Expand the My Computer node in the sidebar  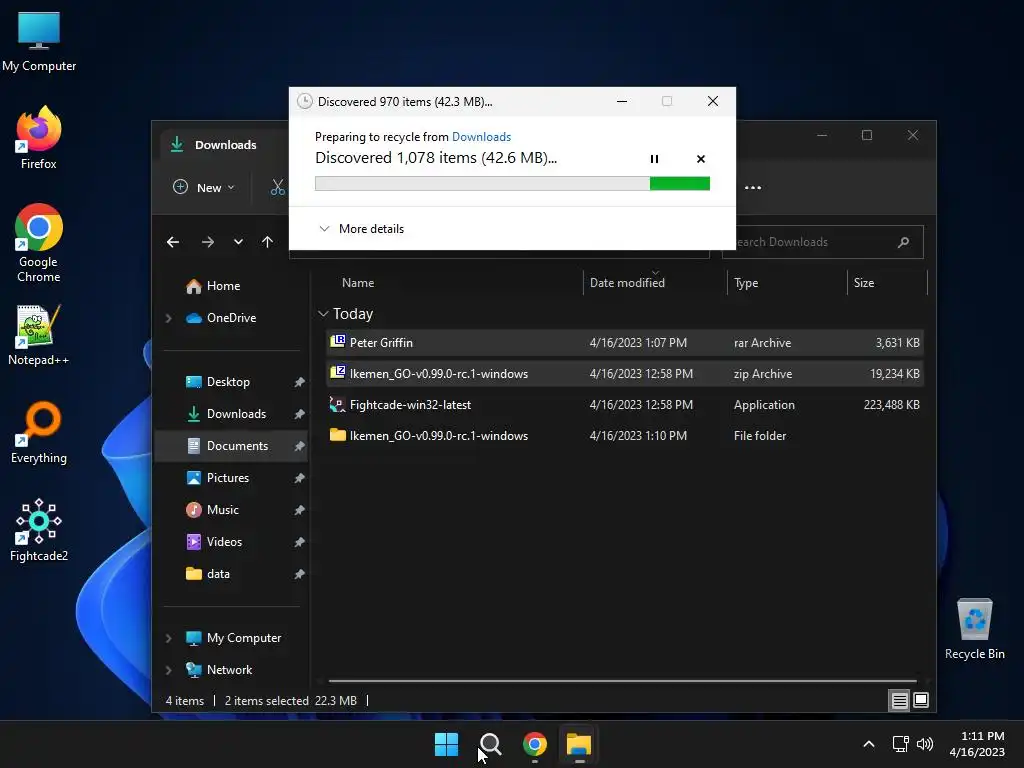[x=168, y=638]
